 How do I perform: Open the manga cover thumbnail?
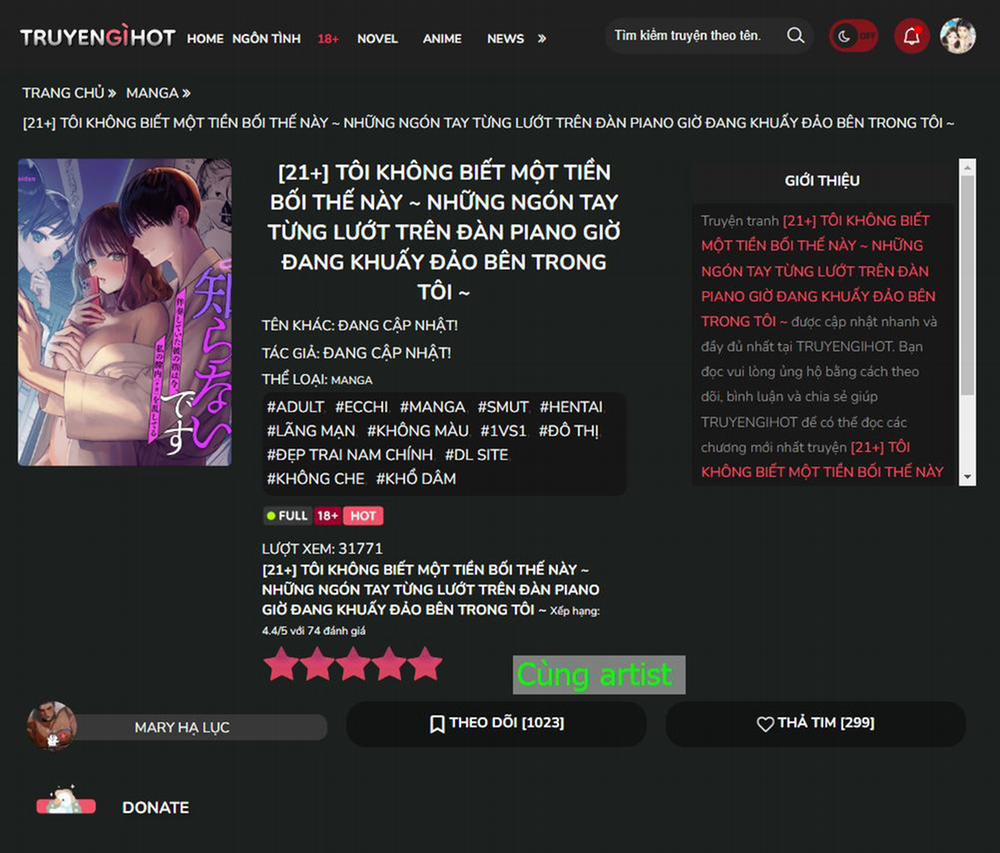tap(124, 311)
